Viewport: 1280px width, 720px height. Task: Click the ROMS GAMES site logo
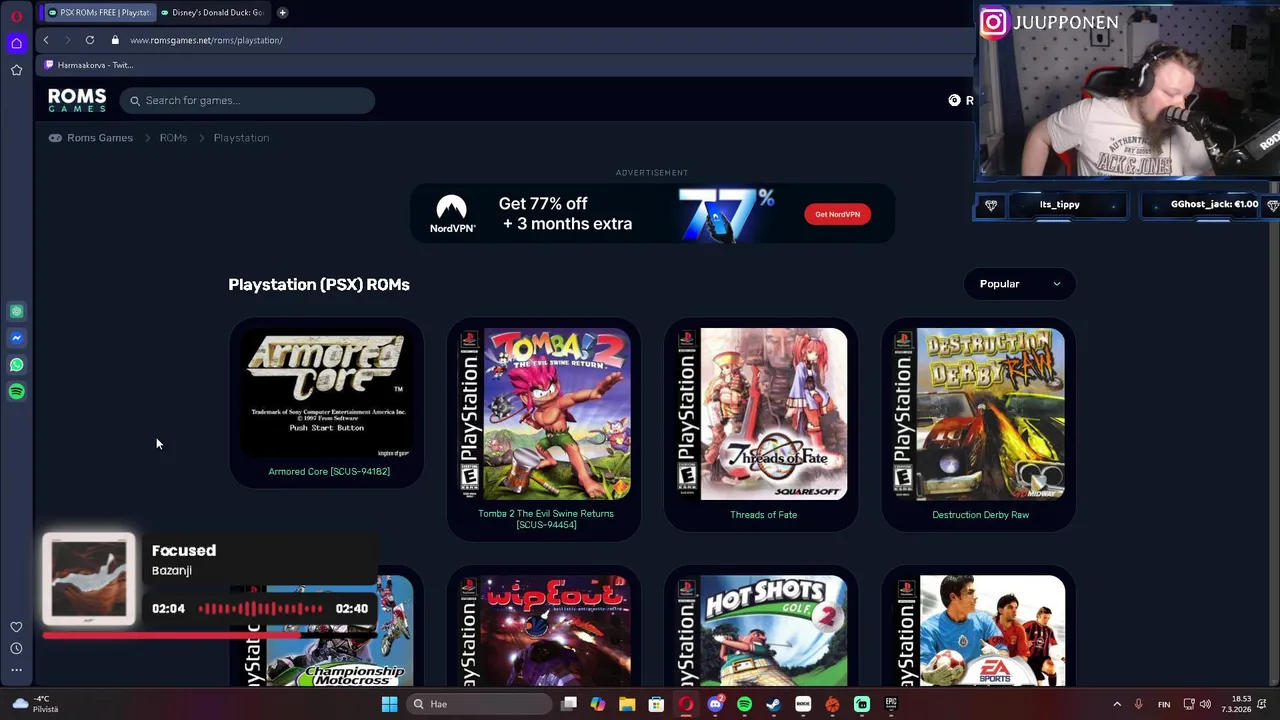(x=77, y=100)
